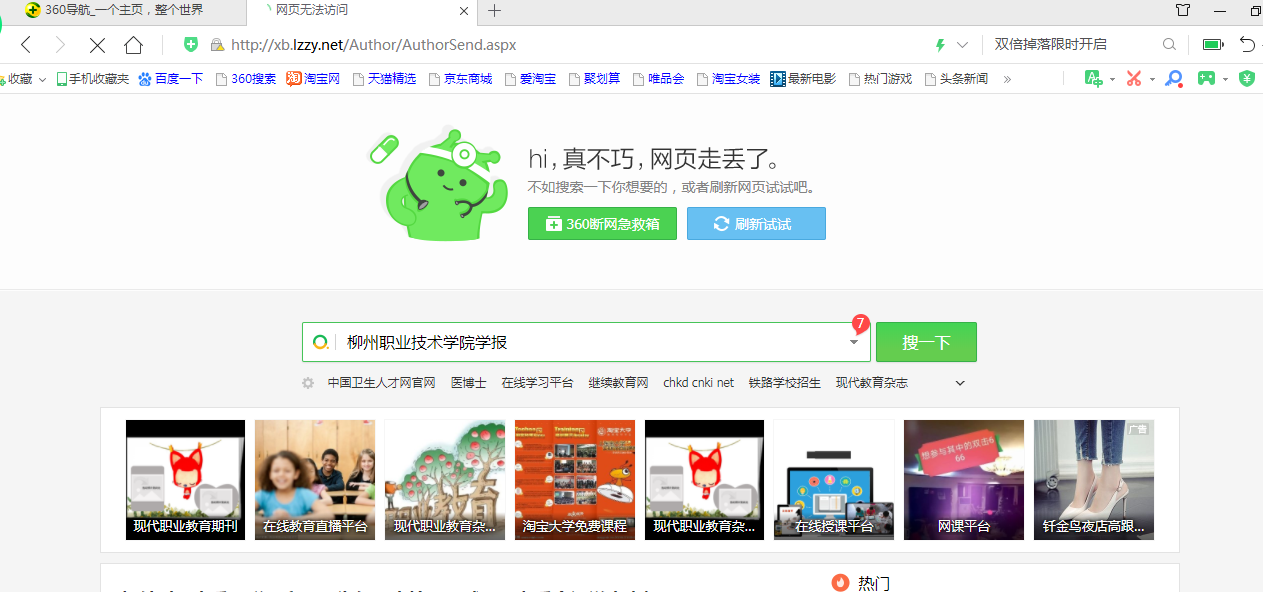Image resolution: width=1263 pixels, height=592 pixels.
Task: Switch to the 360导航 tab
Action: pos(122,10)
